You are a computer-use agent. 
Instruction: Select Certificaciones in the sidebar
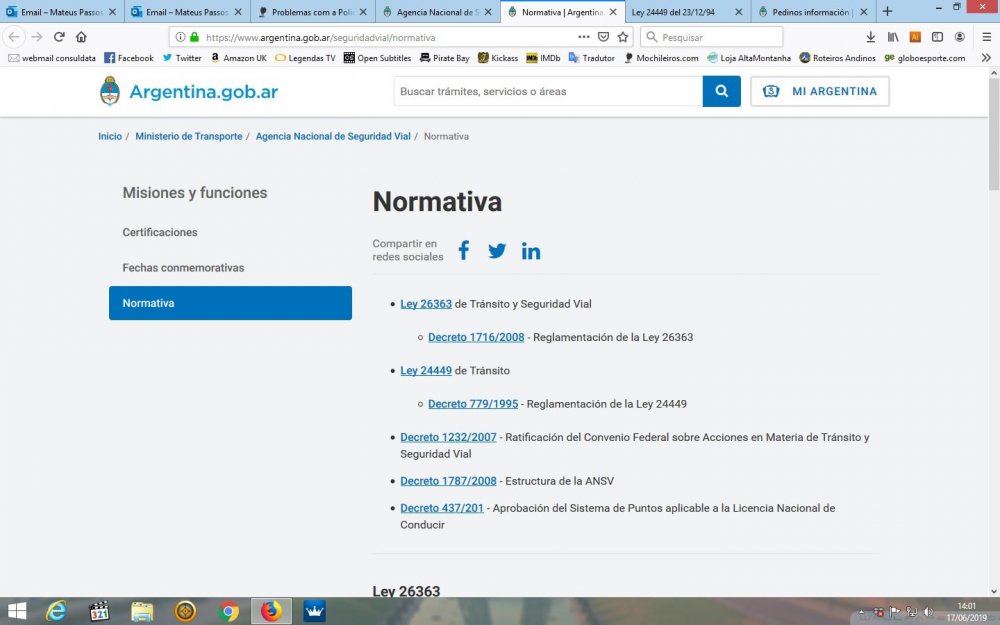point(160,232)
